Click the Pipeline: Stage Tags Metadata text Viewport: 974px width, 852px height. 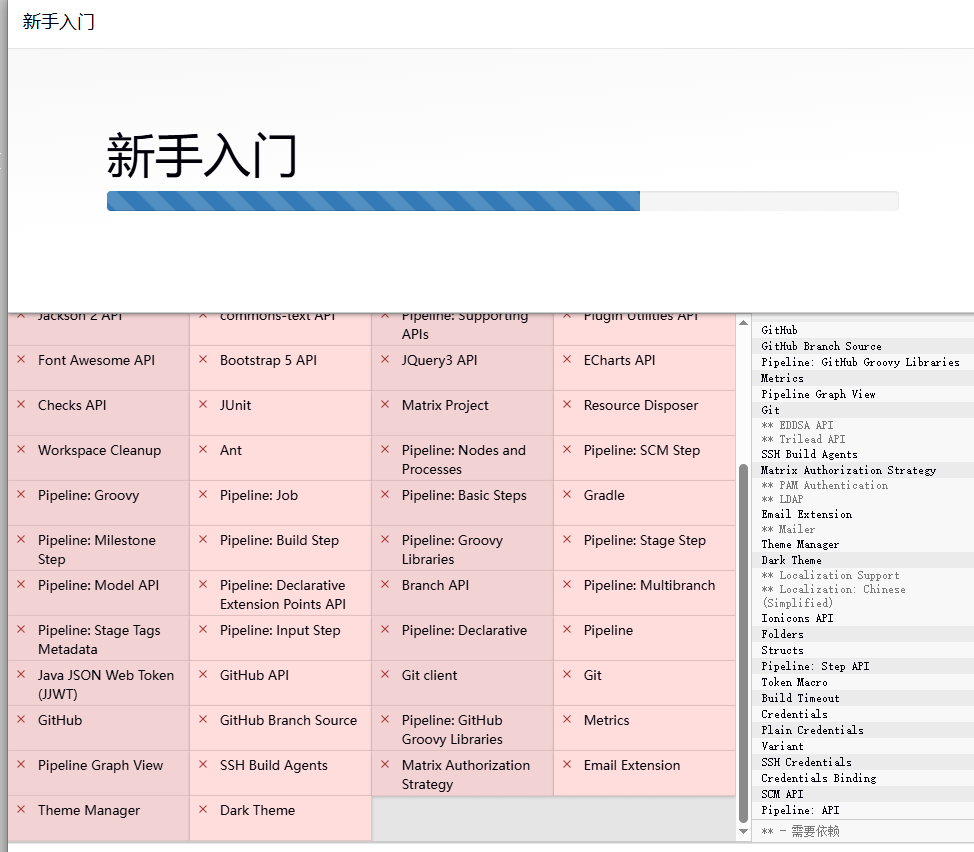coord(99,640)
